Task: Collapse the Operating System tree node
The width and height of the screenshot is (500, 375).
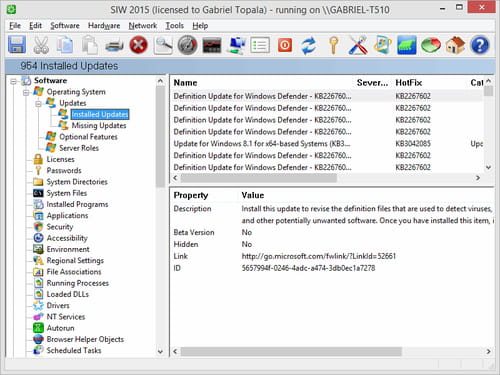Action: click(x=26, y=92)
